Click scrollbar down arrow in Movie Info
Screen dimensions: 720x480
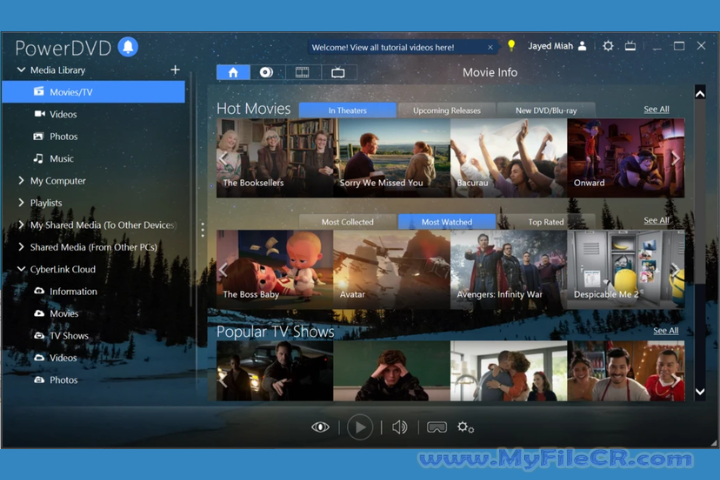click(x=700, y=392)
